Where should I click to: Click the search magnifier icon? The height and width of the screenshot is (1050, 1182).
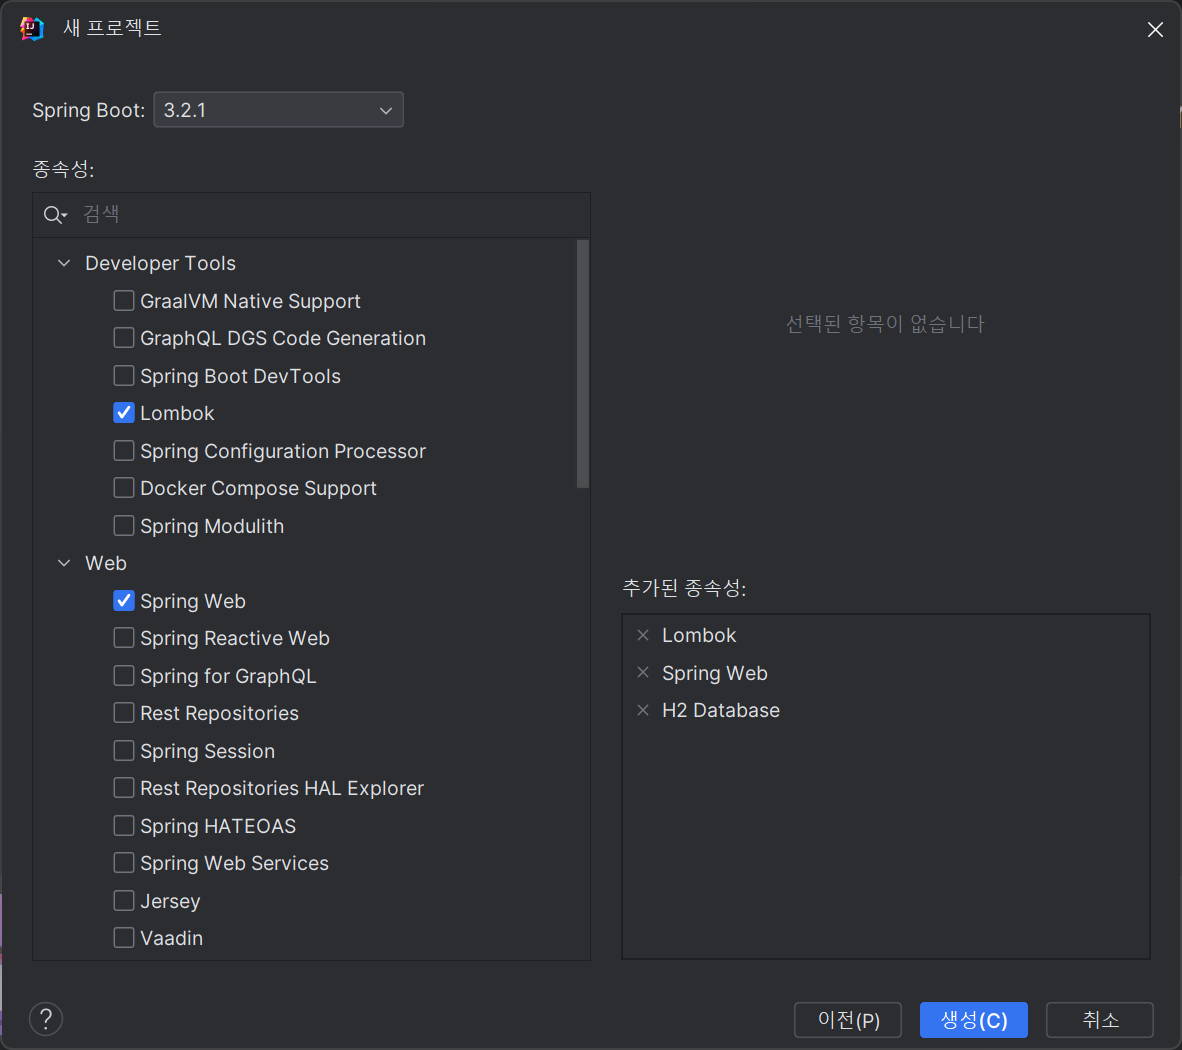coord(54,215)
